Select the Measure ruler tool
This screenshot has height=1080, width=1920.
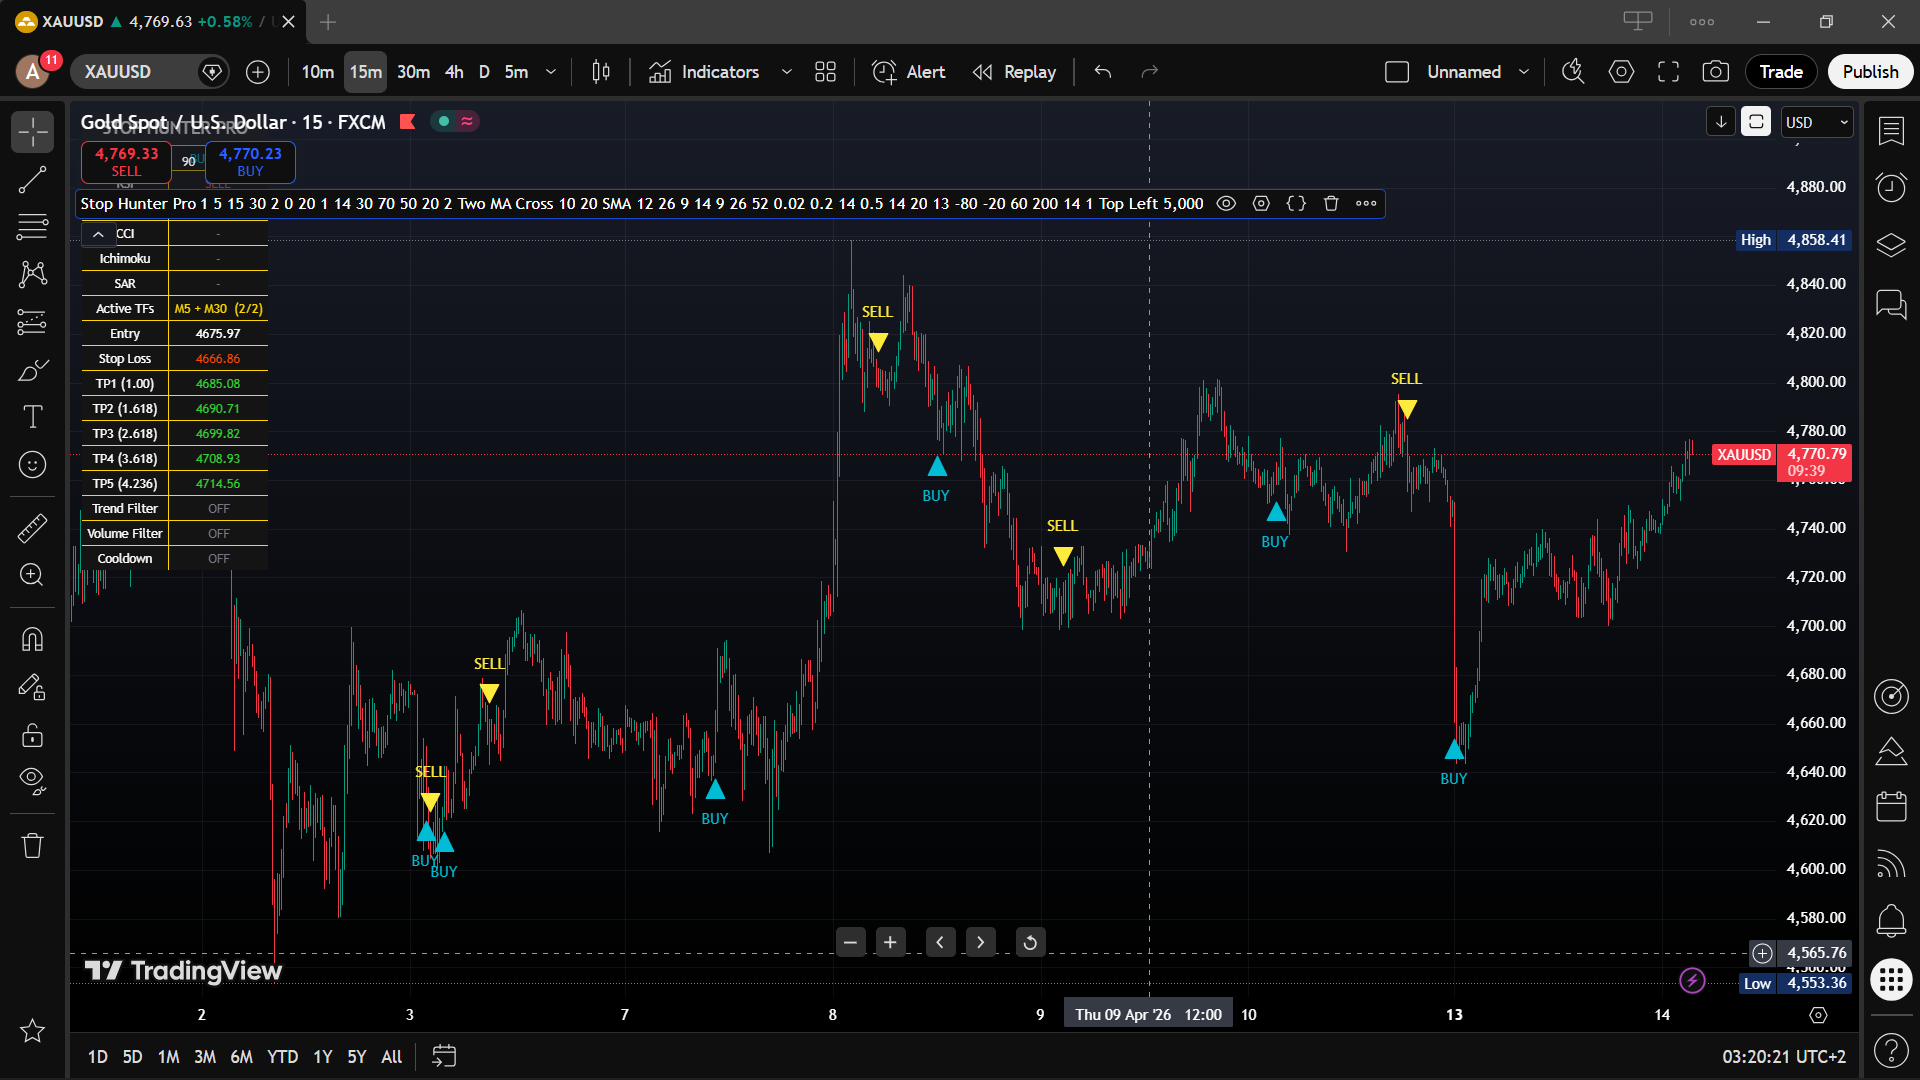point(33,528)
